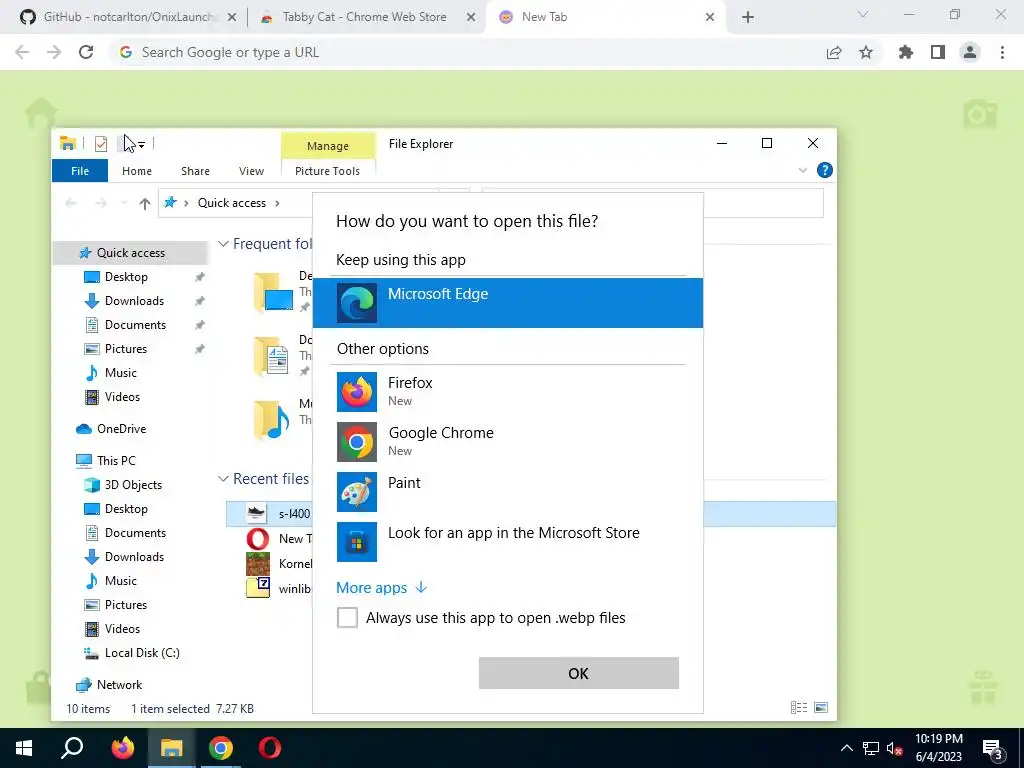Open the Chrome profile menu
This screenshot has width=1024, height=768.
coord(970,52)
